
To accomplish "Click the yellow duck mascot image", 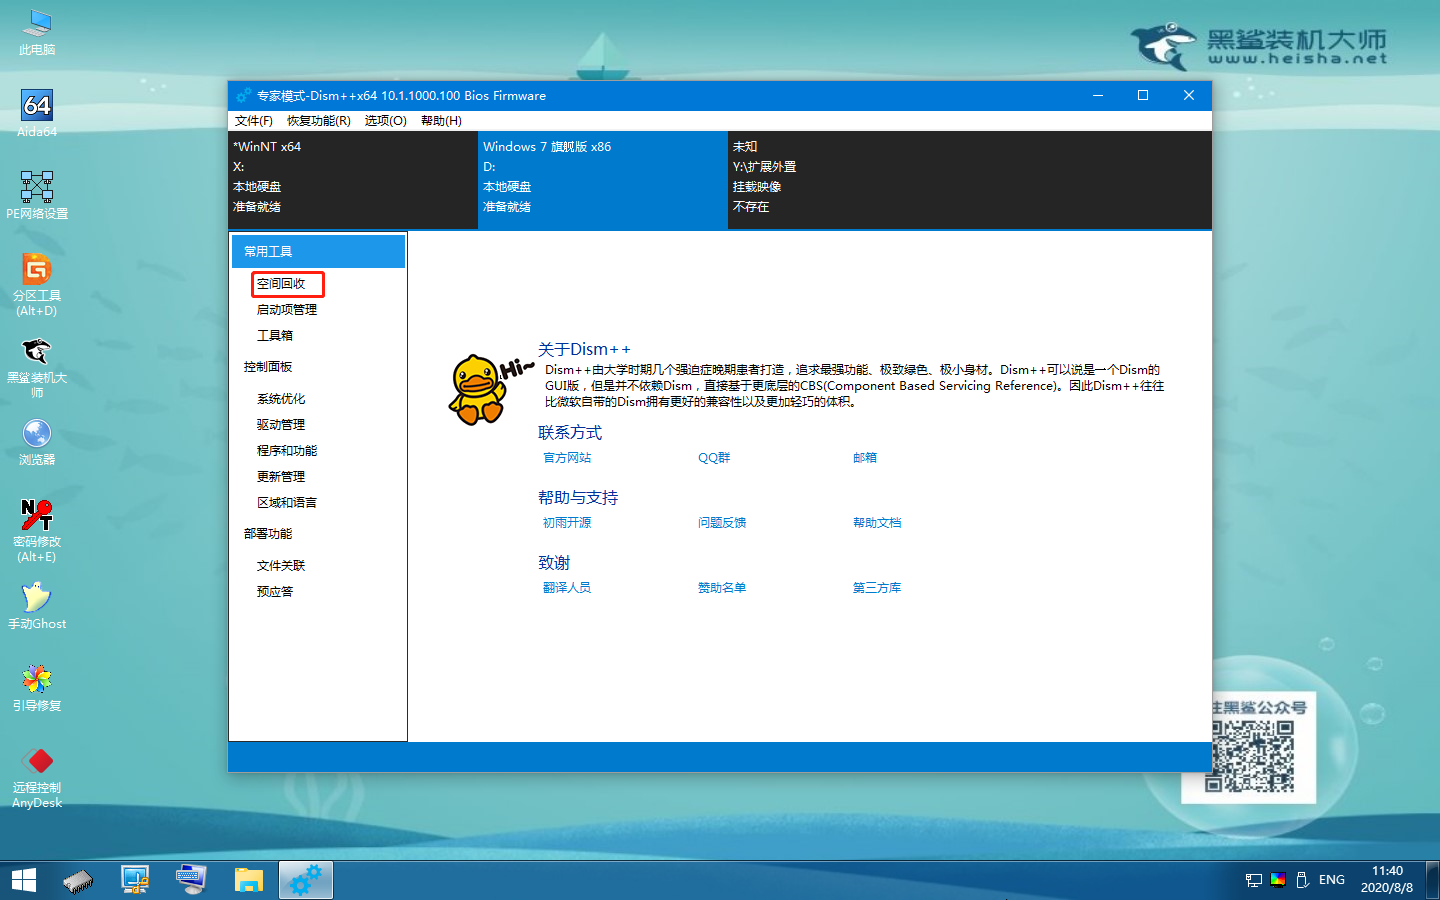I will coord(480,389).
